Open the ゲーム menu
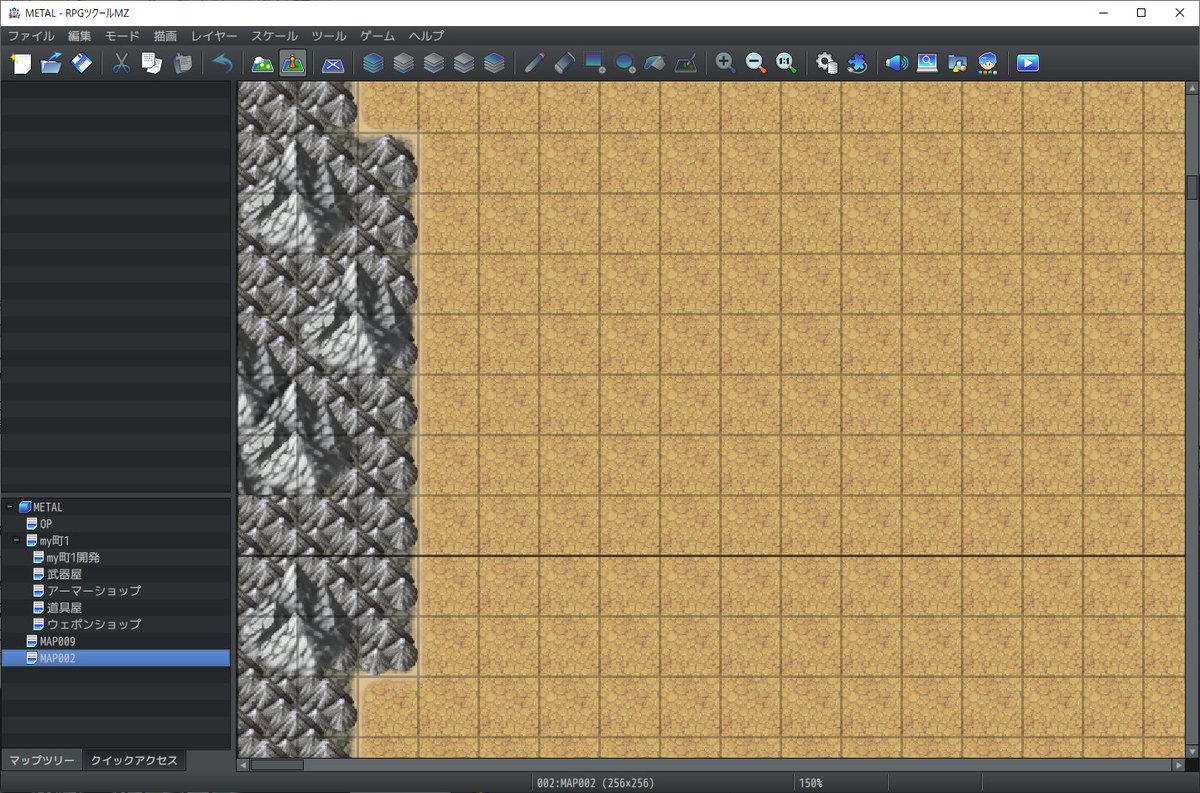 (378, 36)
